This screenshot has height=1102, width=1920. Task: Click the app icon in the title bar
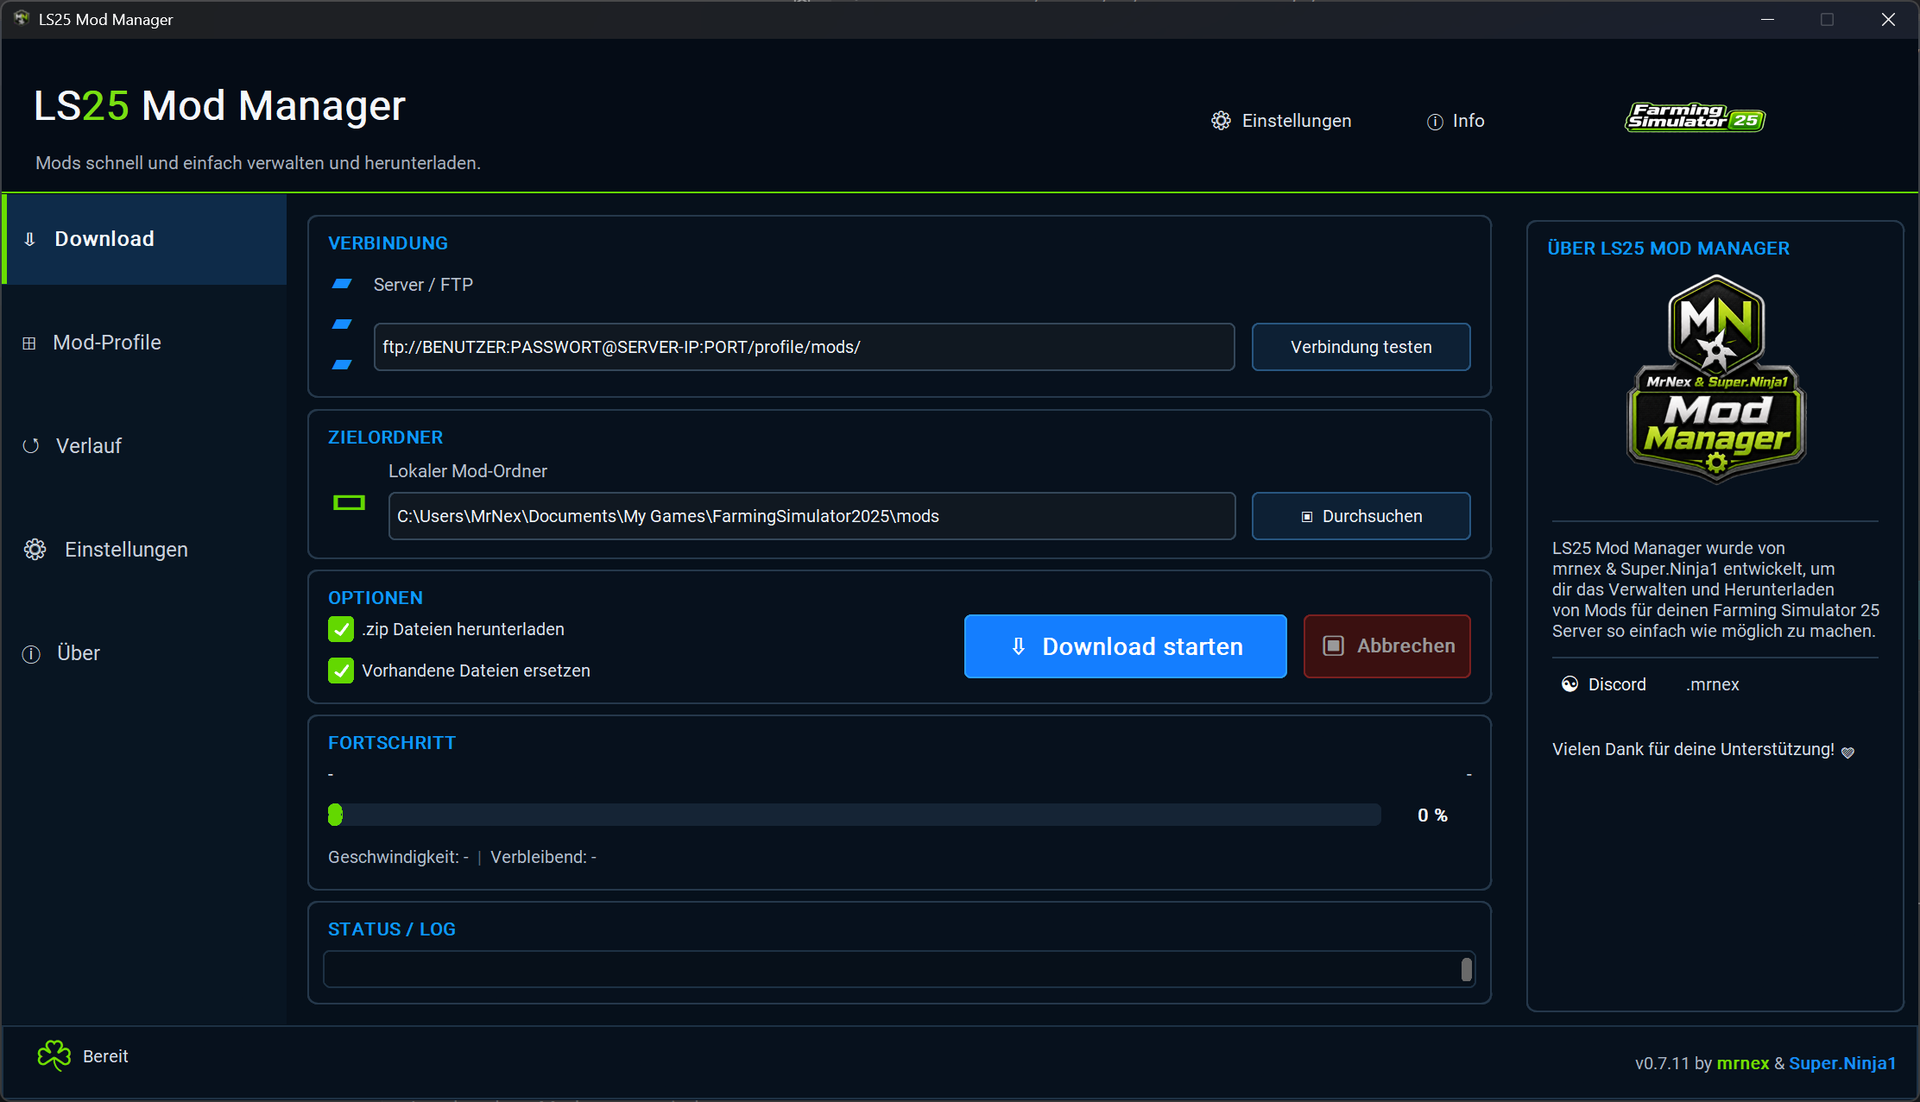pyautogui.click(x=21, y=19)
